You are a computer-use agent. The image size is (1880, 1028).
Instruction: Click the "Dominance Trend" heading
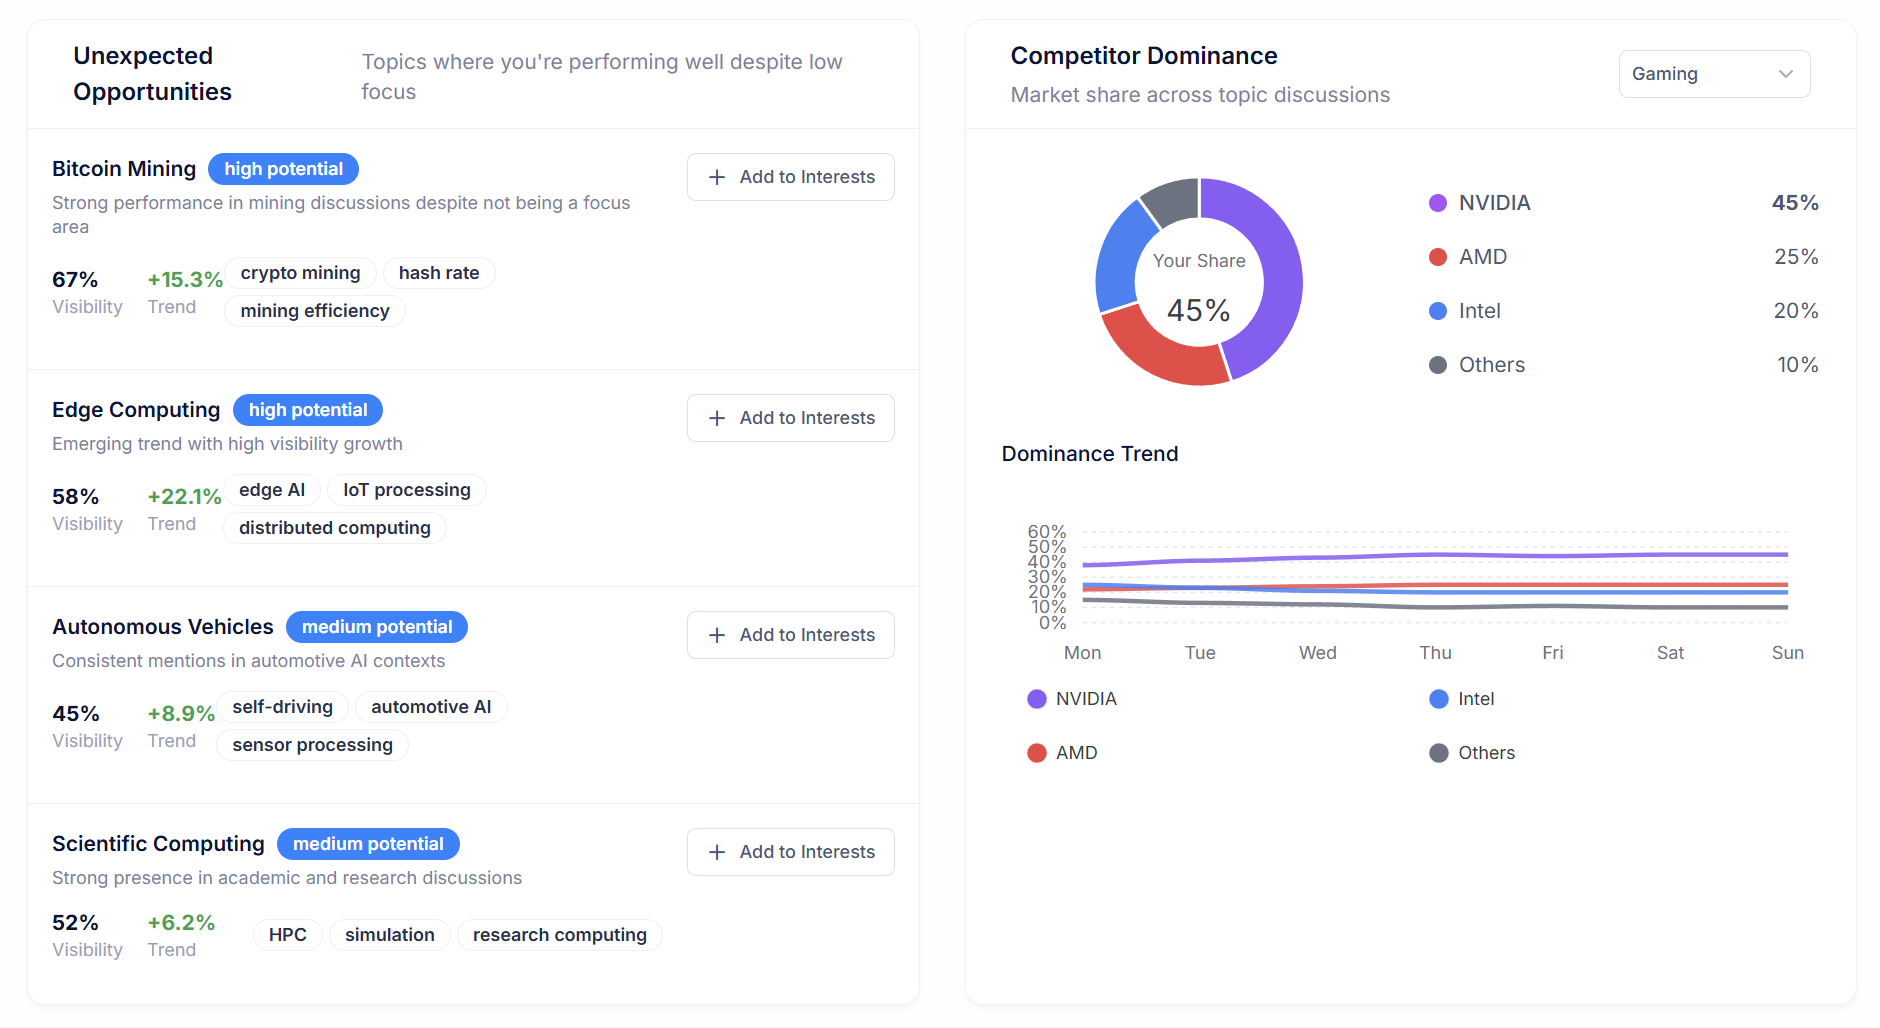pyautogui.click(x=1090, y=454)
